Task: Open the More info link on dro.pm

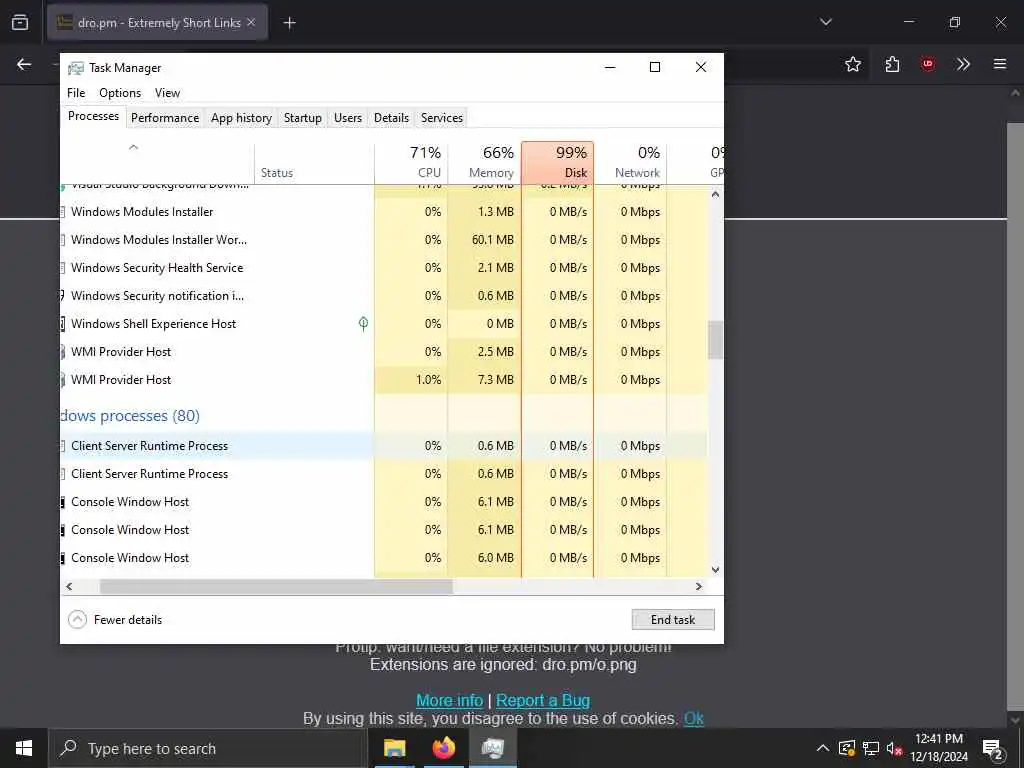Action: (449, 700)
